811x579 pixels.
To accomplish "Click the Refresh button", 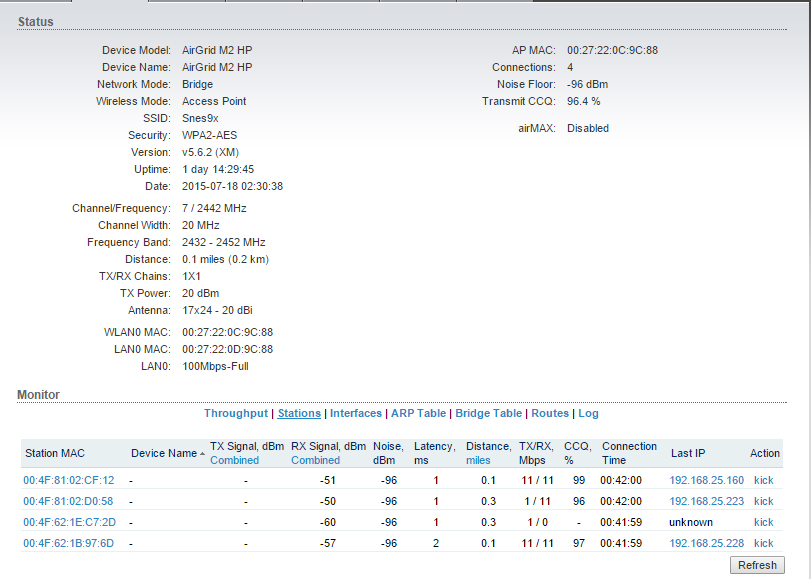I will [x=757, y=565].
